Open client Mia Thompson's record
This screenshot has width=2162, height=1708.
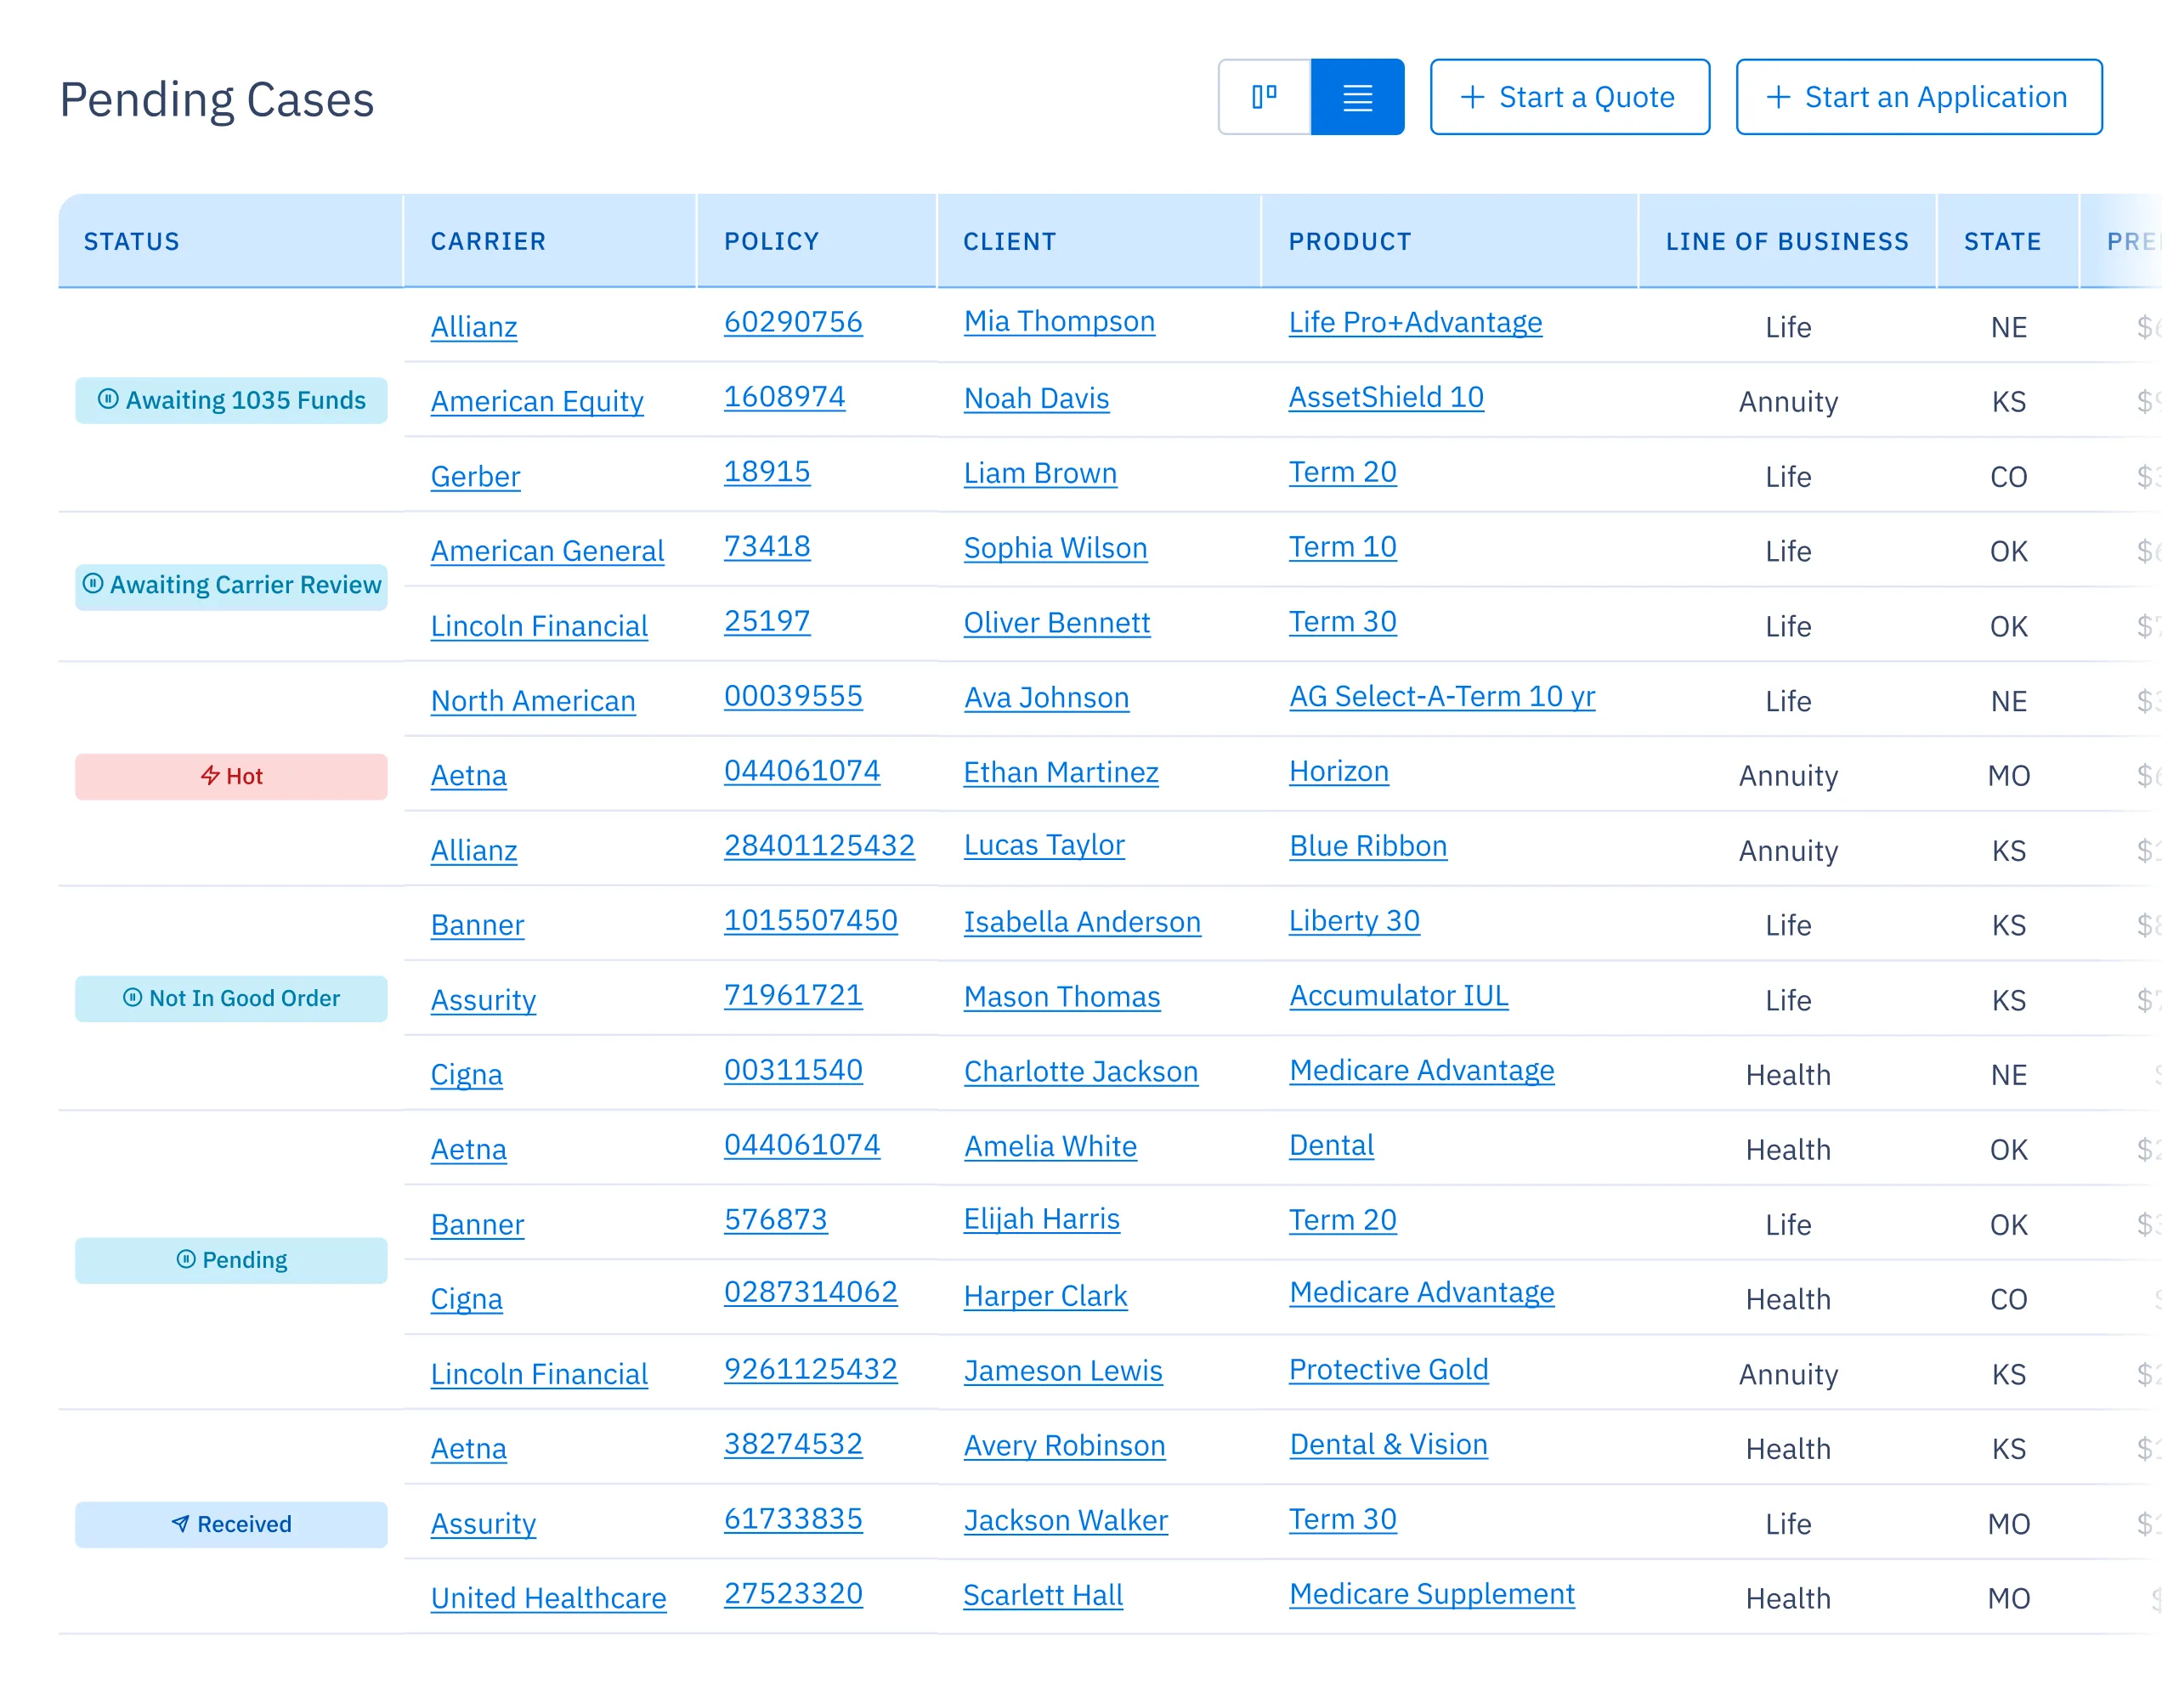click(x=1059, y=322)
